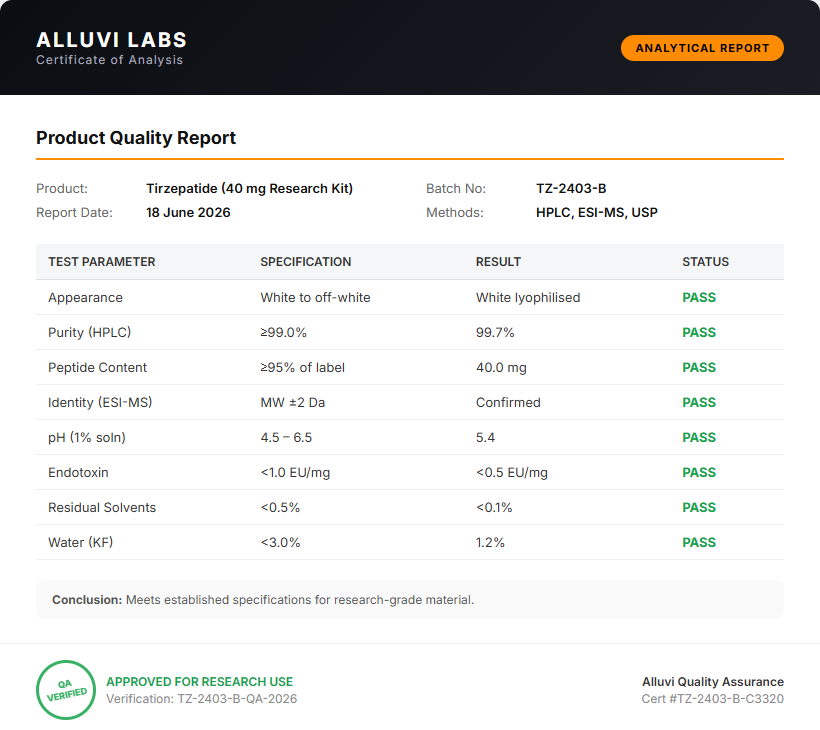Click the 99.7% purity result

click(x=495, y=332)
